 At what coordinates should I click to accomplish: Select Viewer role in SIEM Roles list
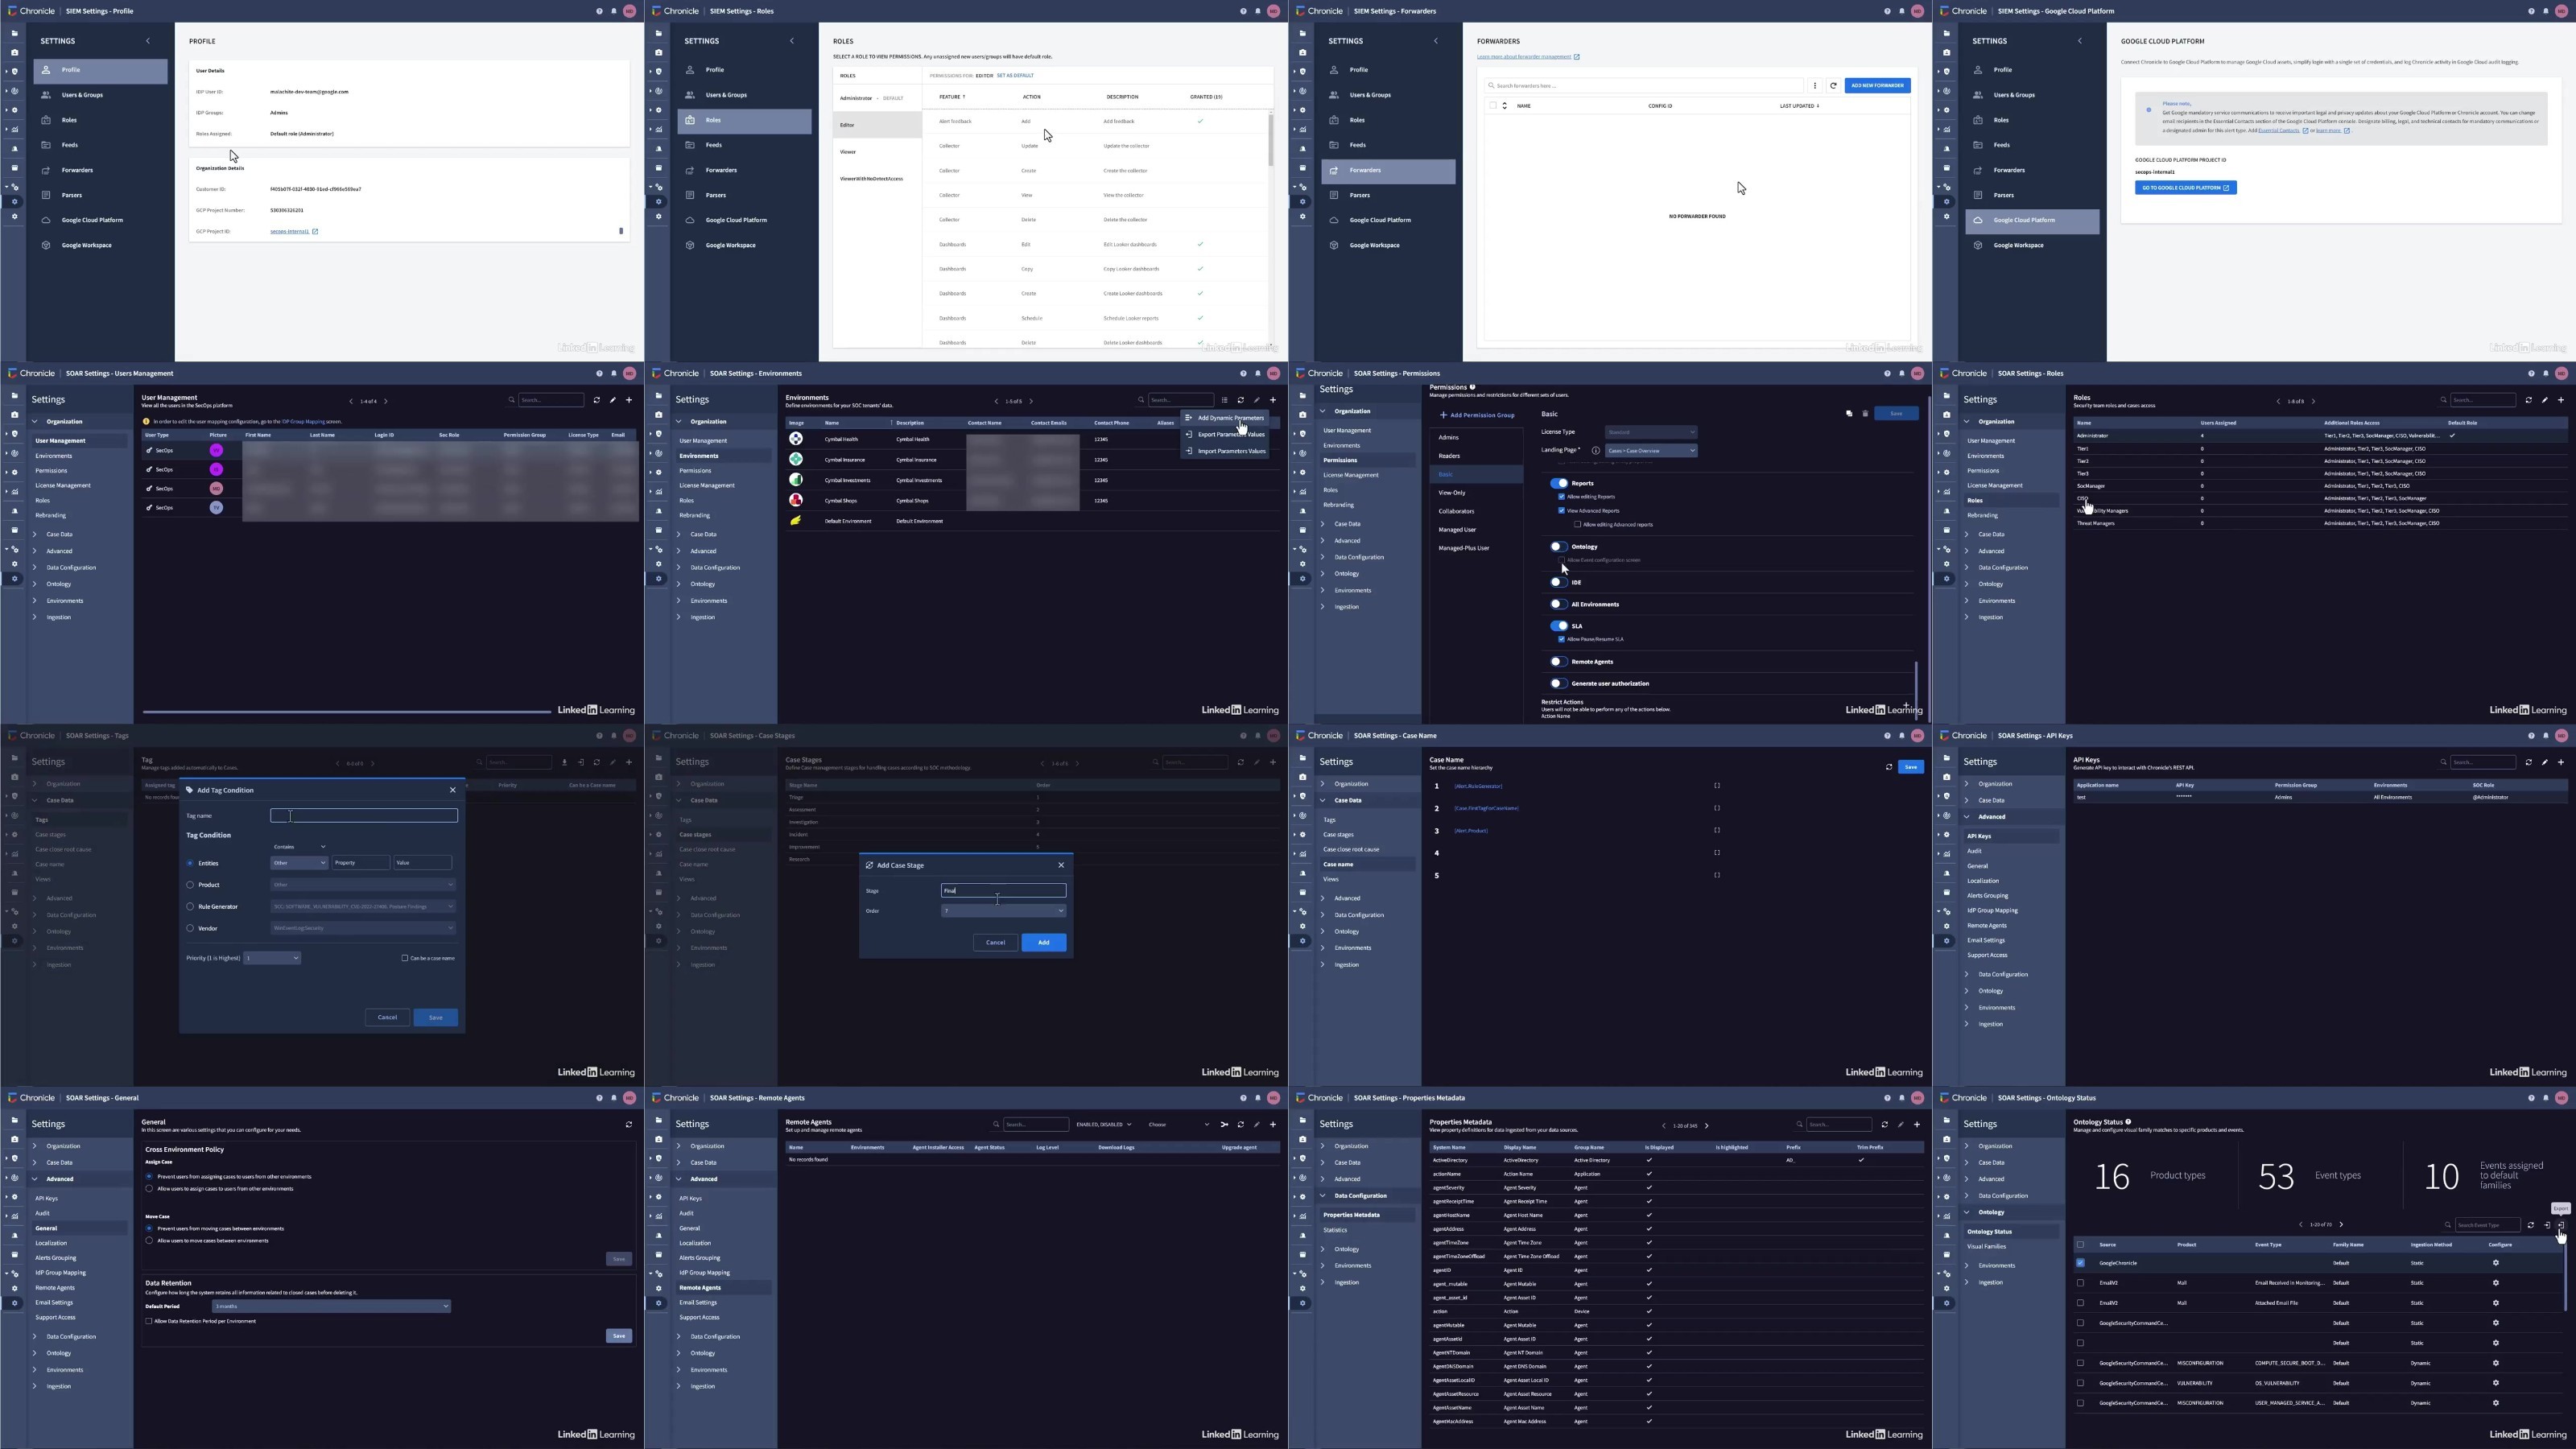(x=848, y=152)
